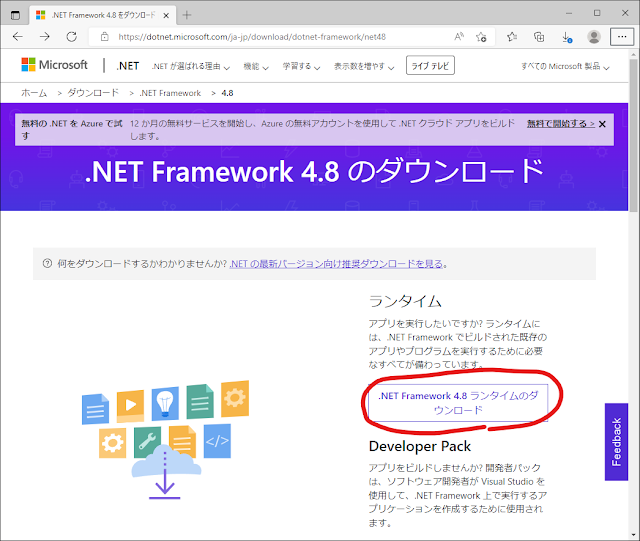Screen dimensions: 640x541
Task: Click the question mark help icon
Action: coord(47,263)
